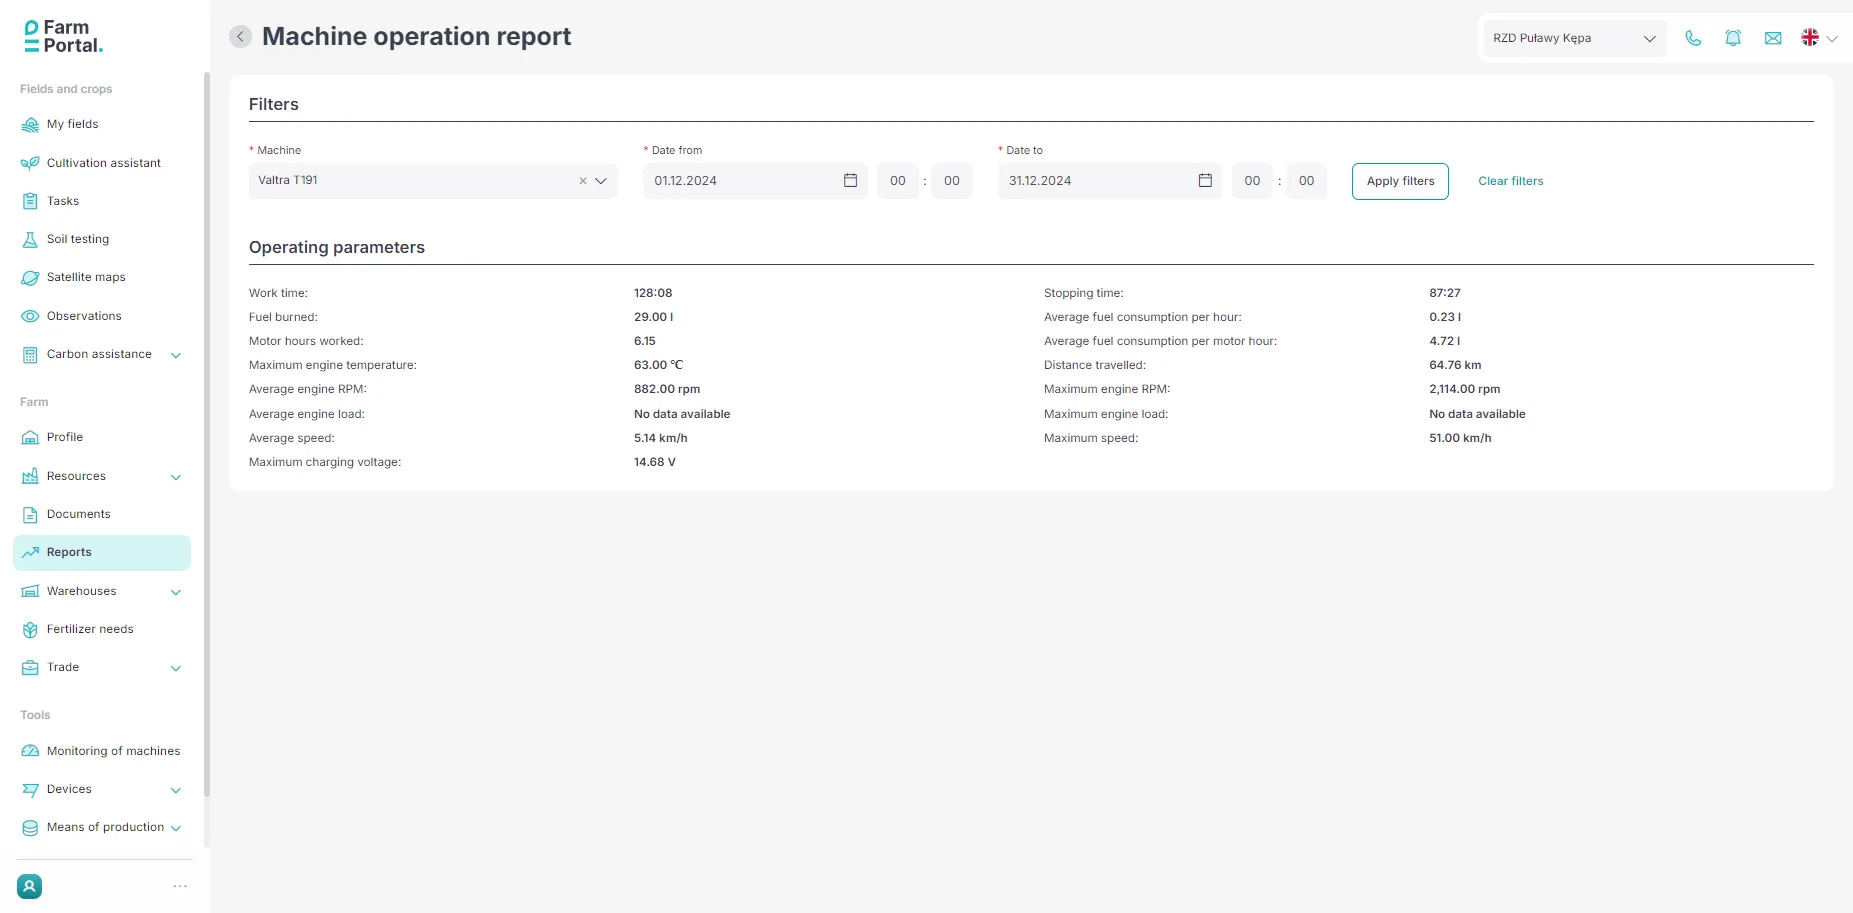Select the Date from minute field

tap(952, 181)
